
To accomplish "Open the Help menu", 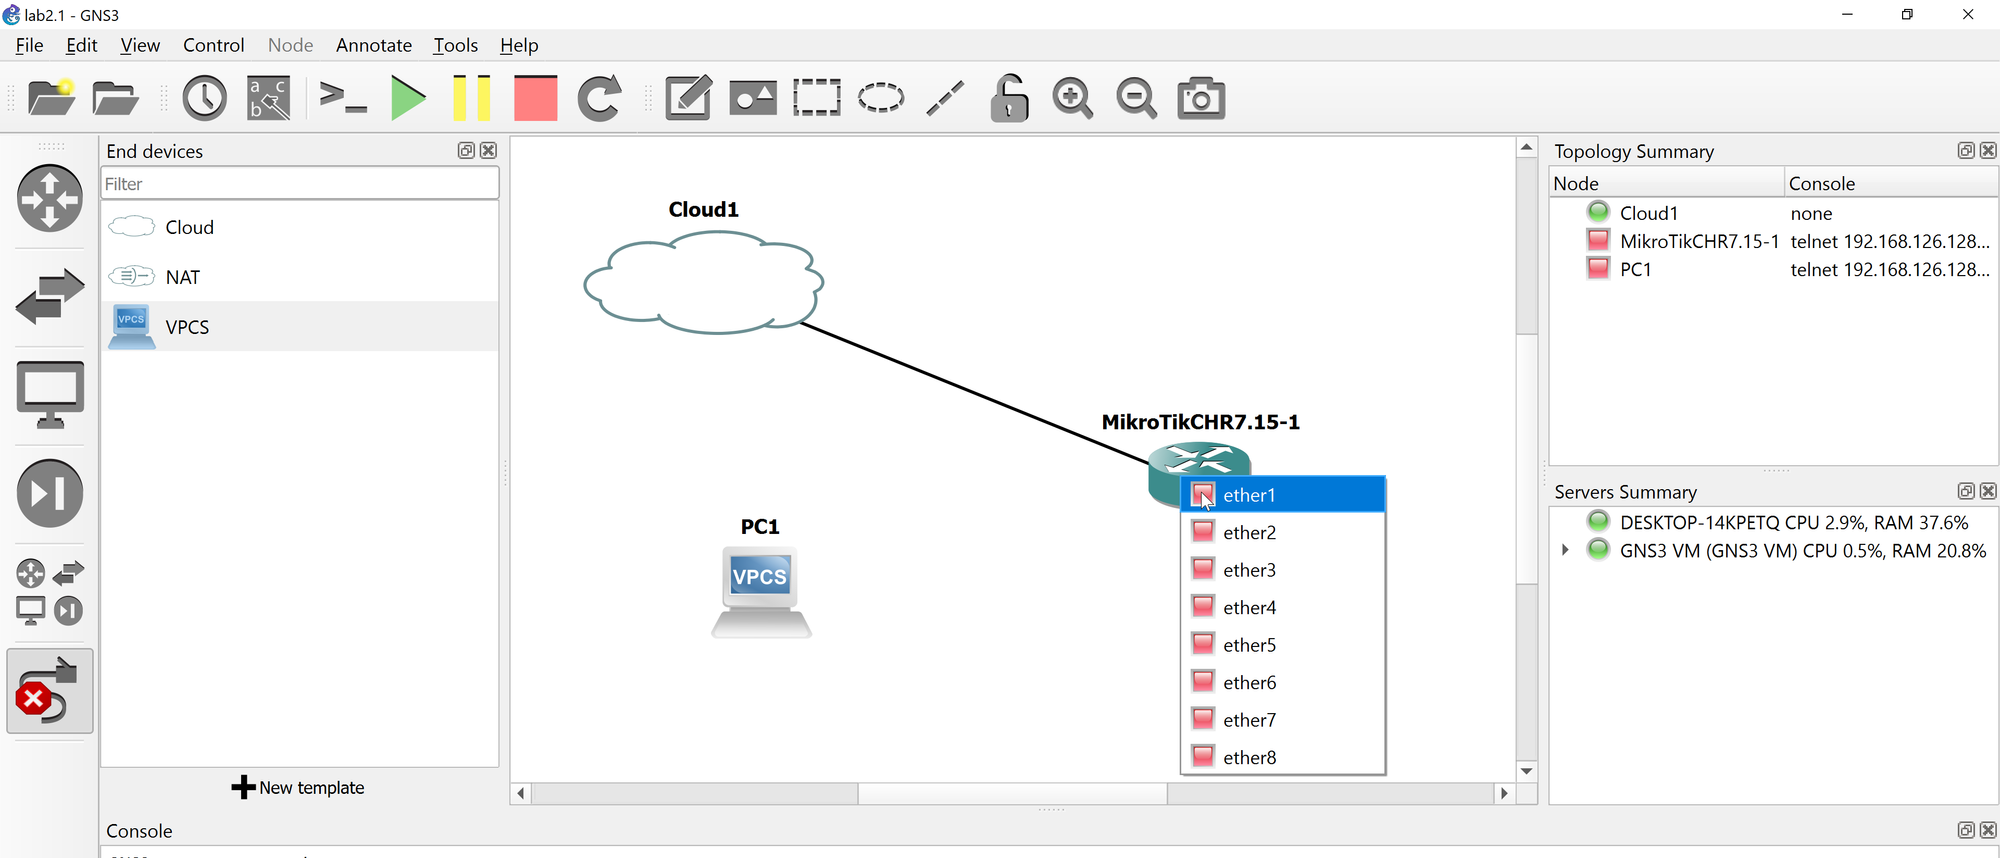I will (x=519, y=45).
